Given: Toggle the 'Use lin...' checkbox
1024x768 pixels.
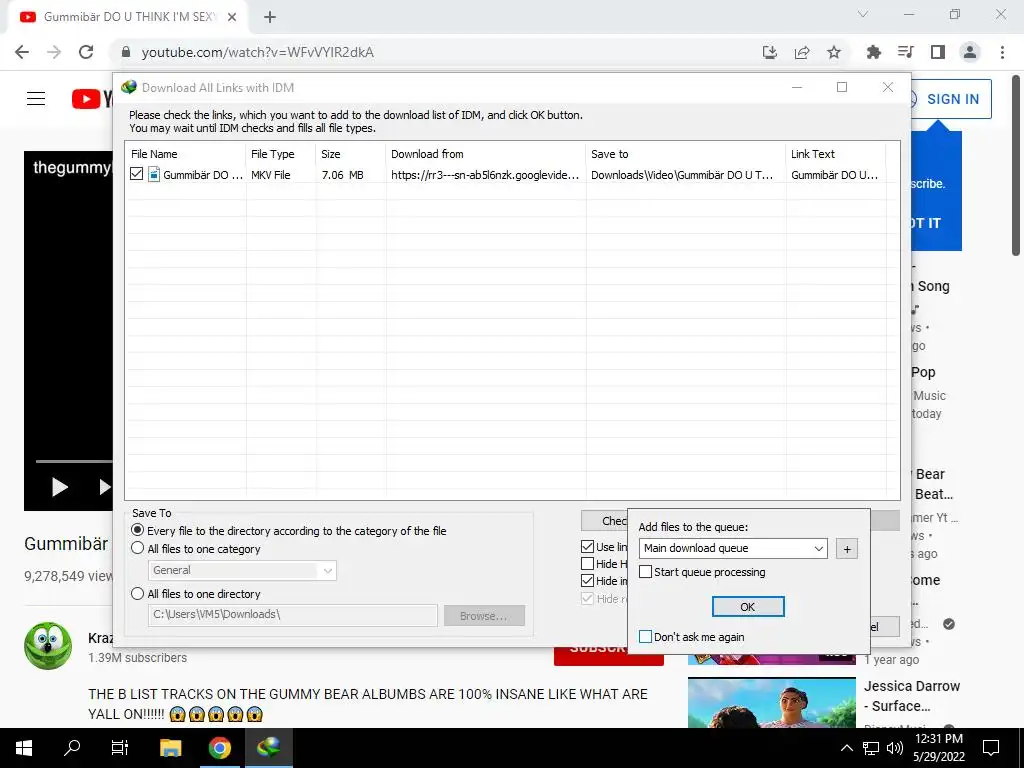Looking at the screenshot, I should (x=588, y=547).
